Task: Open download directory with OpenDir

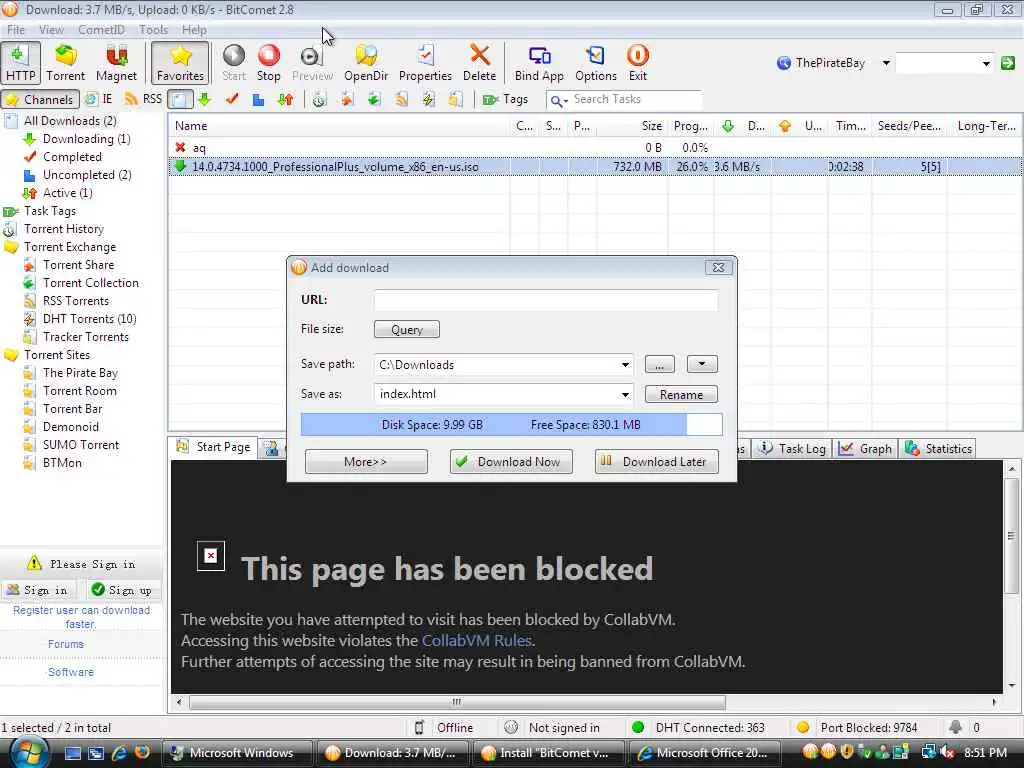Action: pos(366,63)
